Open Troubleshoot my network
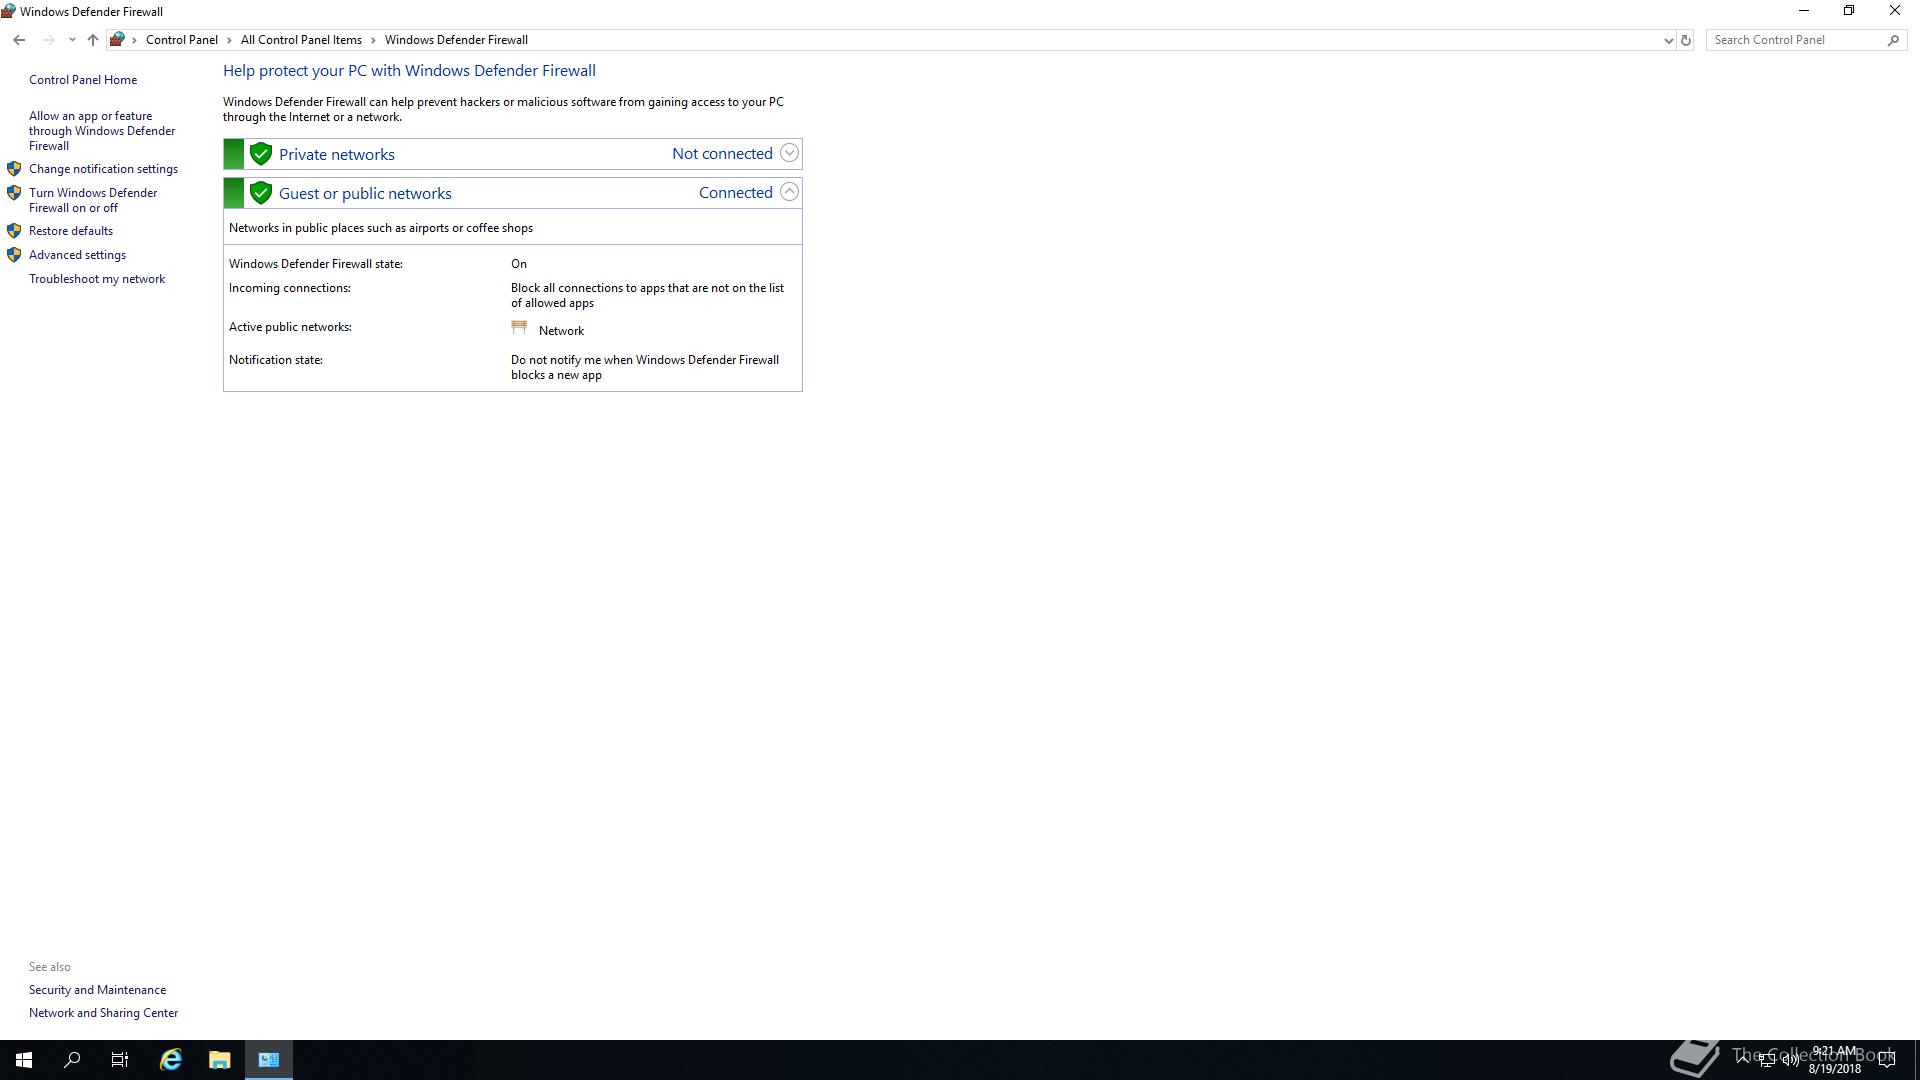 click(x=97, y=279)
